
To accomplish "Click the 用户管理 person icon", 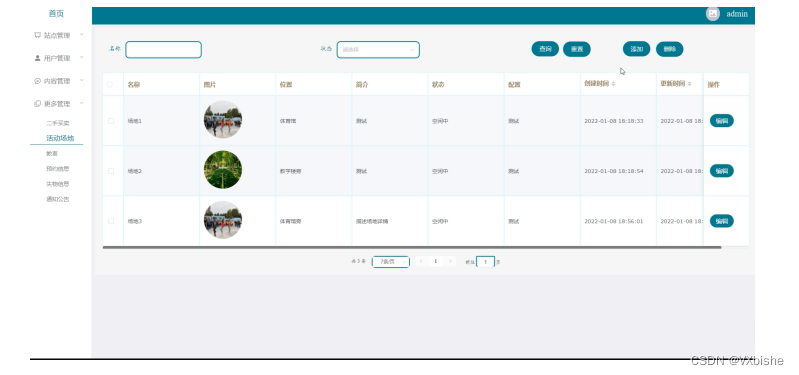I will pos(37,58).
